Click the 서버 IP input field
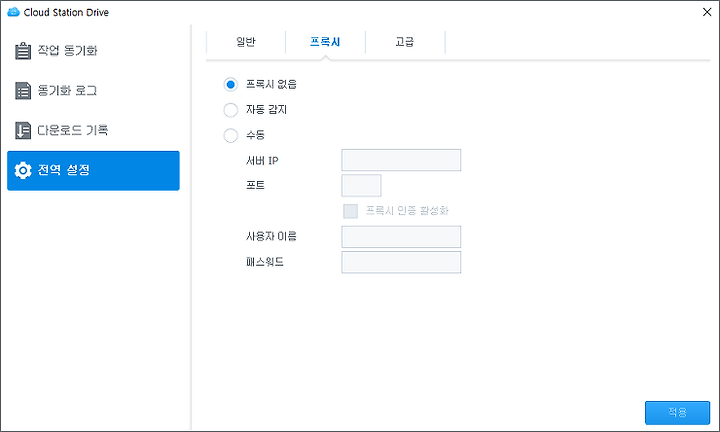 coord(401,160)
